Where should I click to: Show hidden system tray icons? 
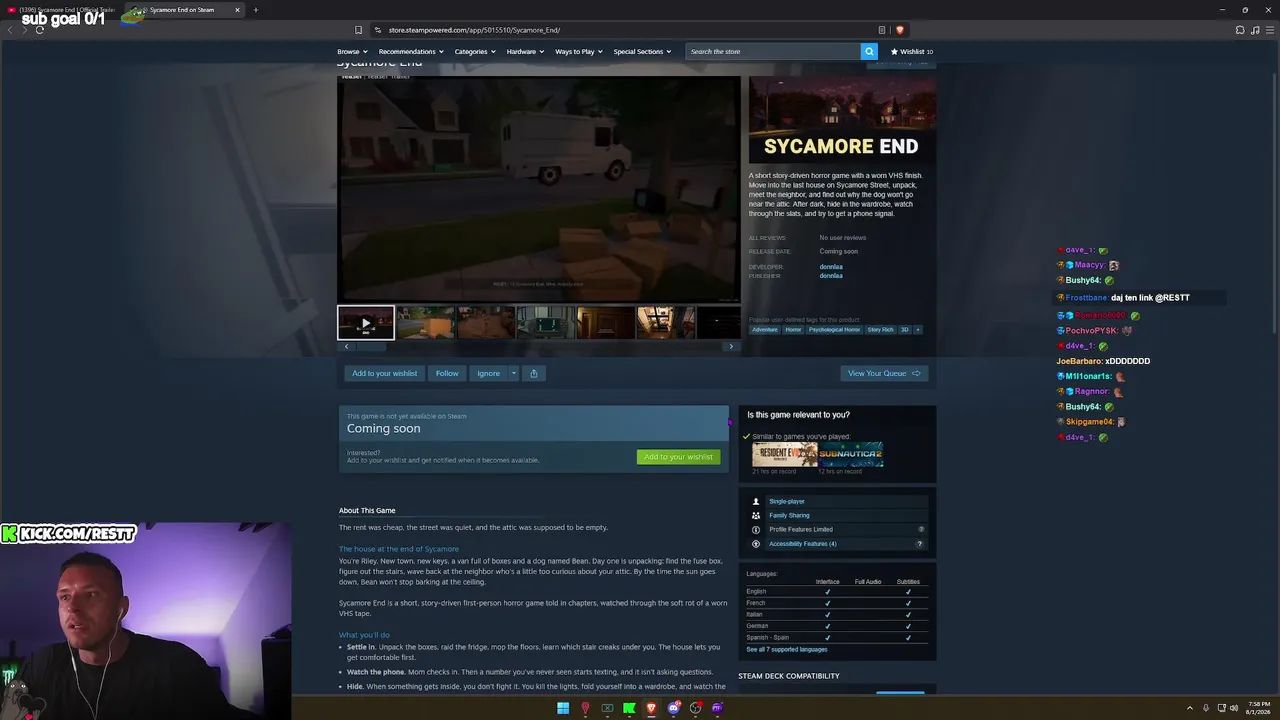click(x=1190, y=708)
